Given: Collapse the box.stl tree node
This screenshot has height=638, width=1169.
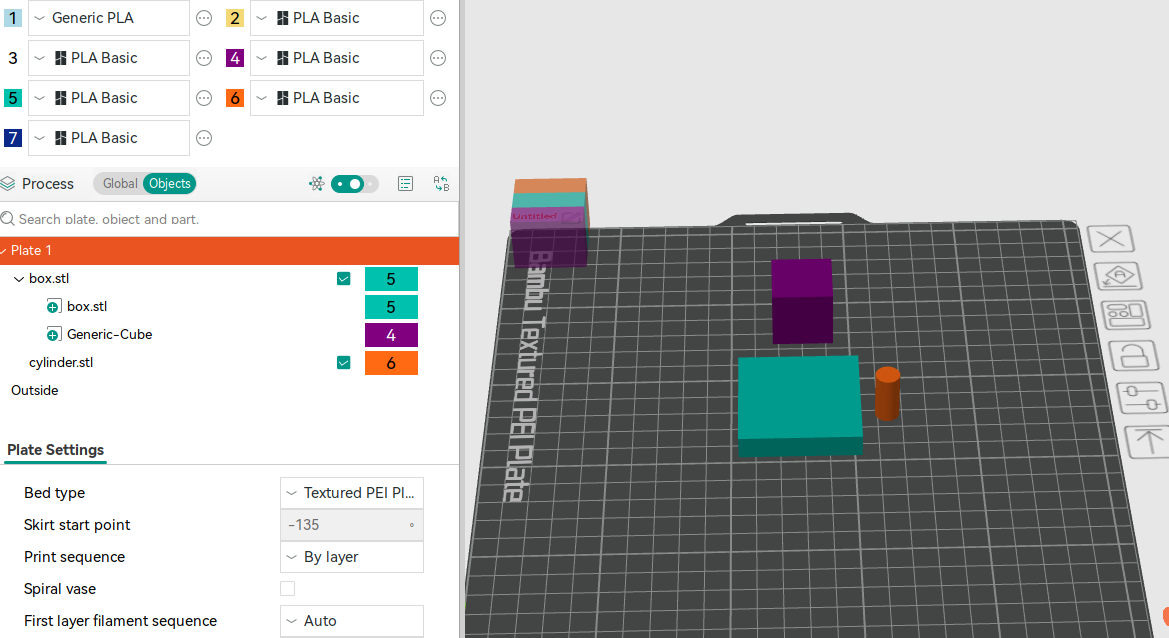Looking at the screenshot, I should click(x=19, y=279).
